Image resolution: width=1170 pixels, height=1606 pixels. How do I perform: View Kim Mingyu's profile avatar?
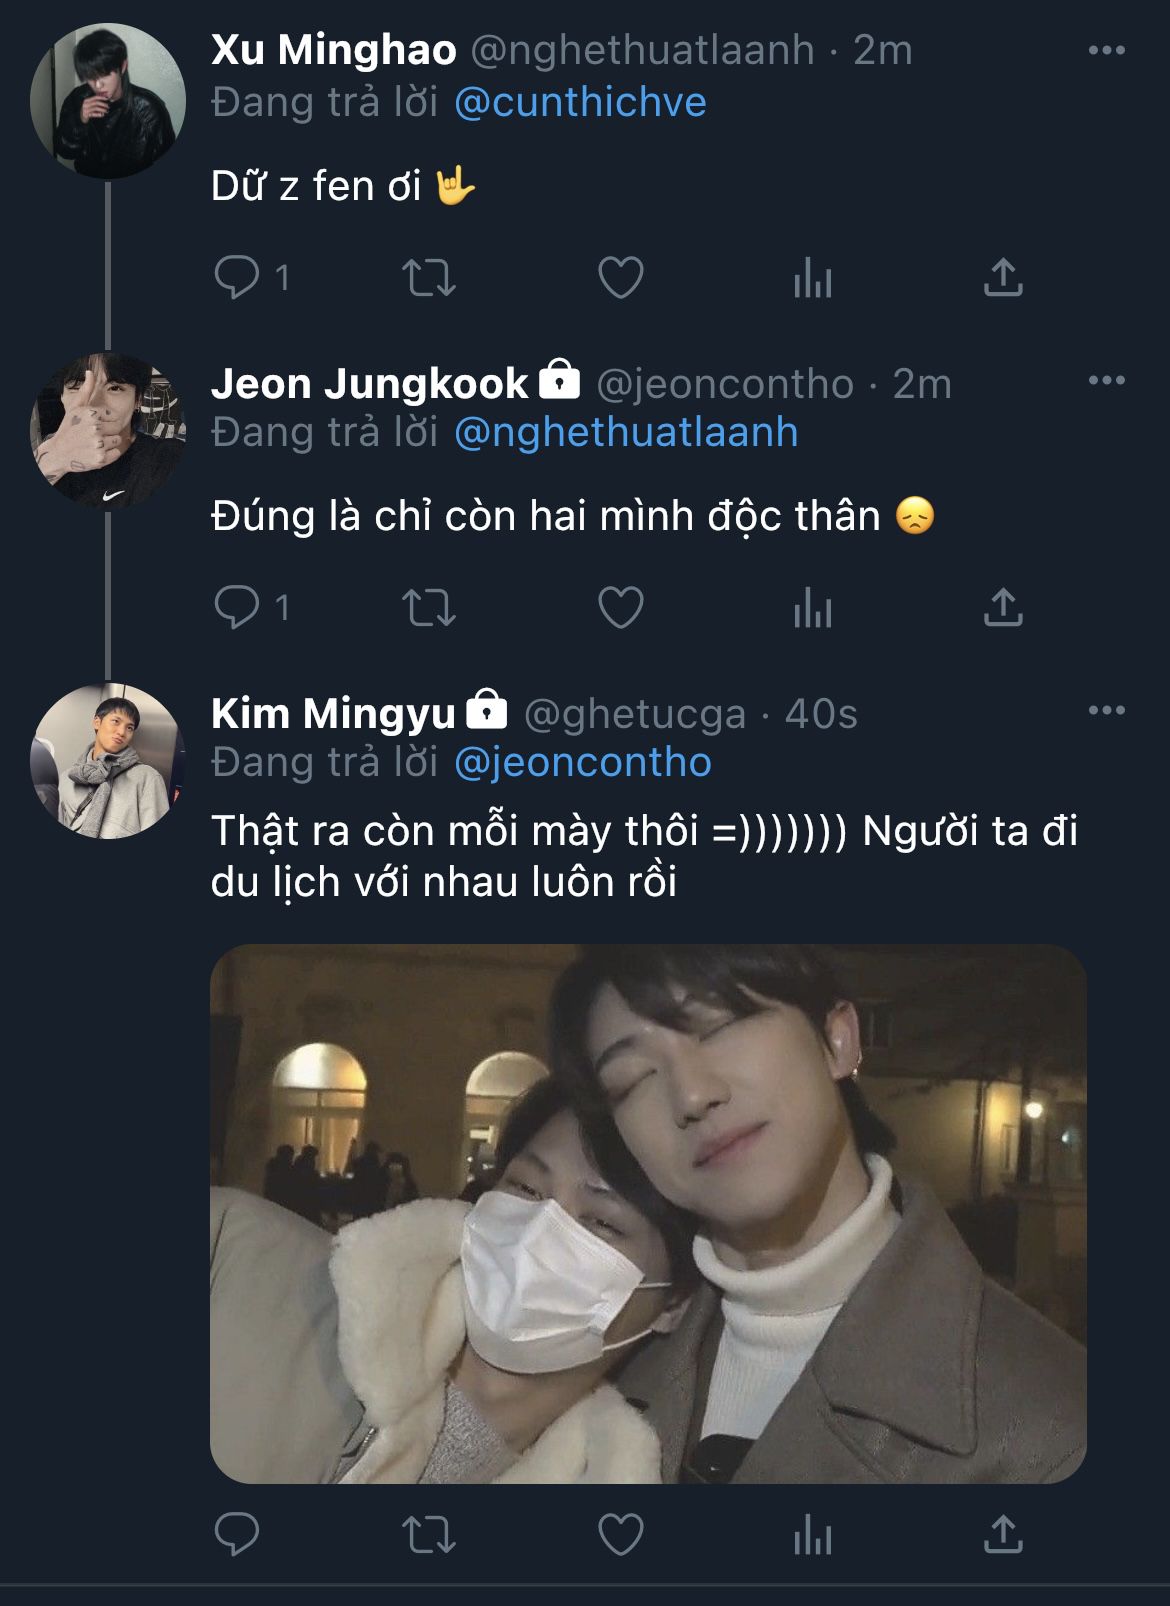point(108,761)
